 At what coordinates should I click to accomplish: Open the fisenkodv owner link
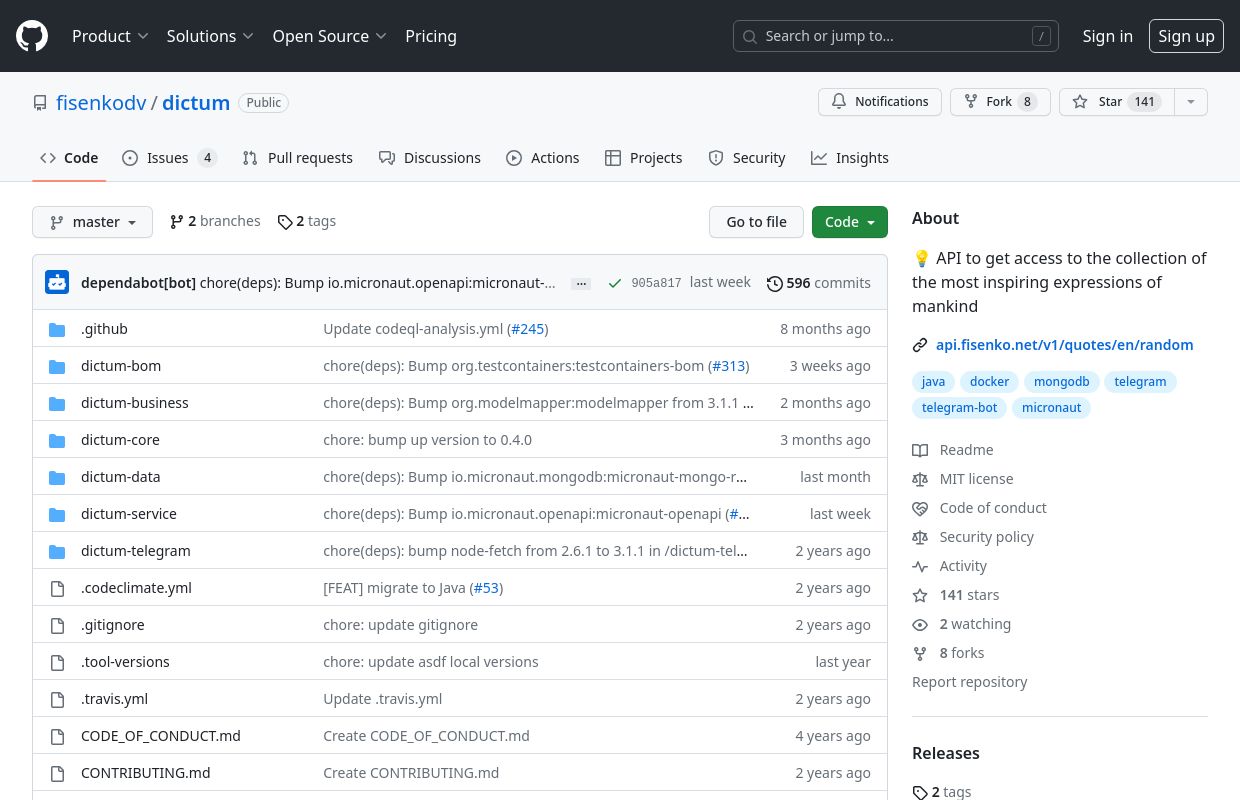(101, 103)
